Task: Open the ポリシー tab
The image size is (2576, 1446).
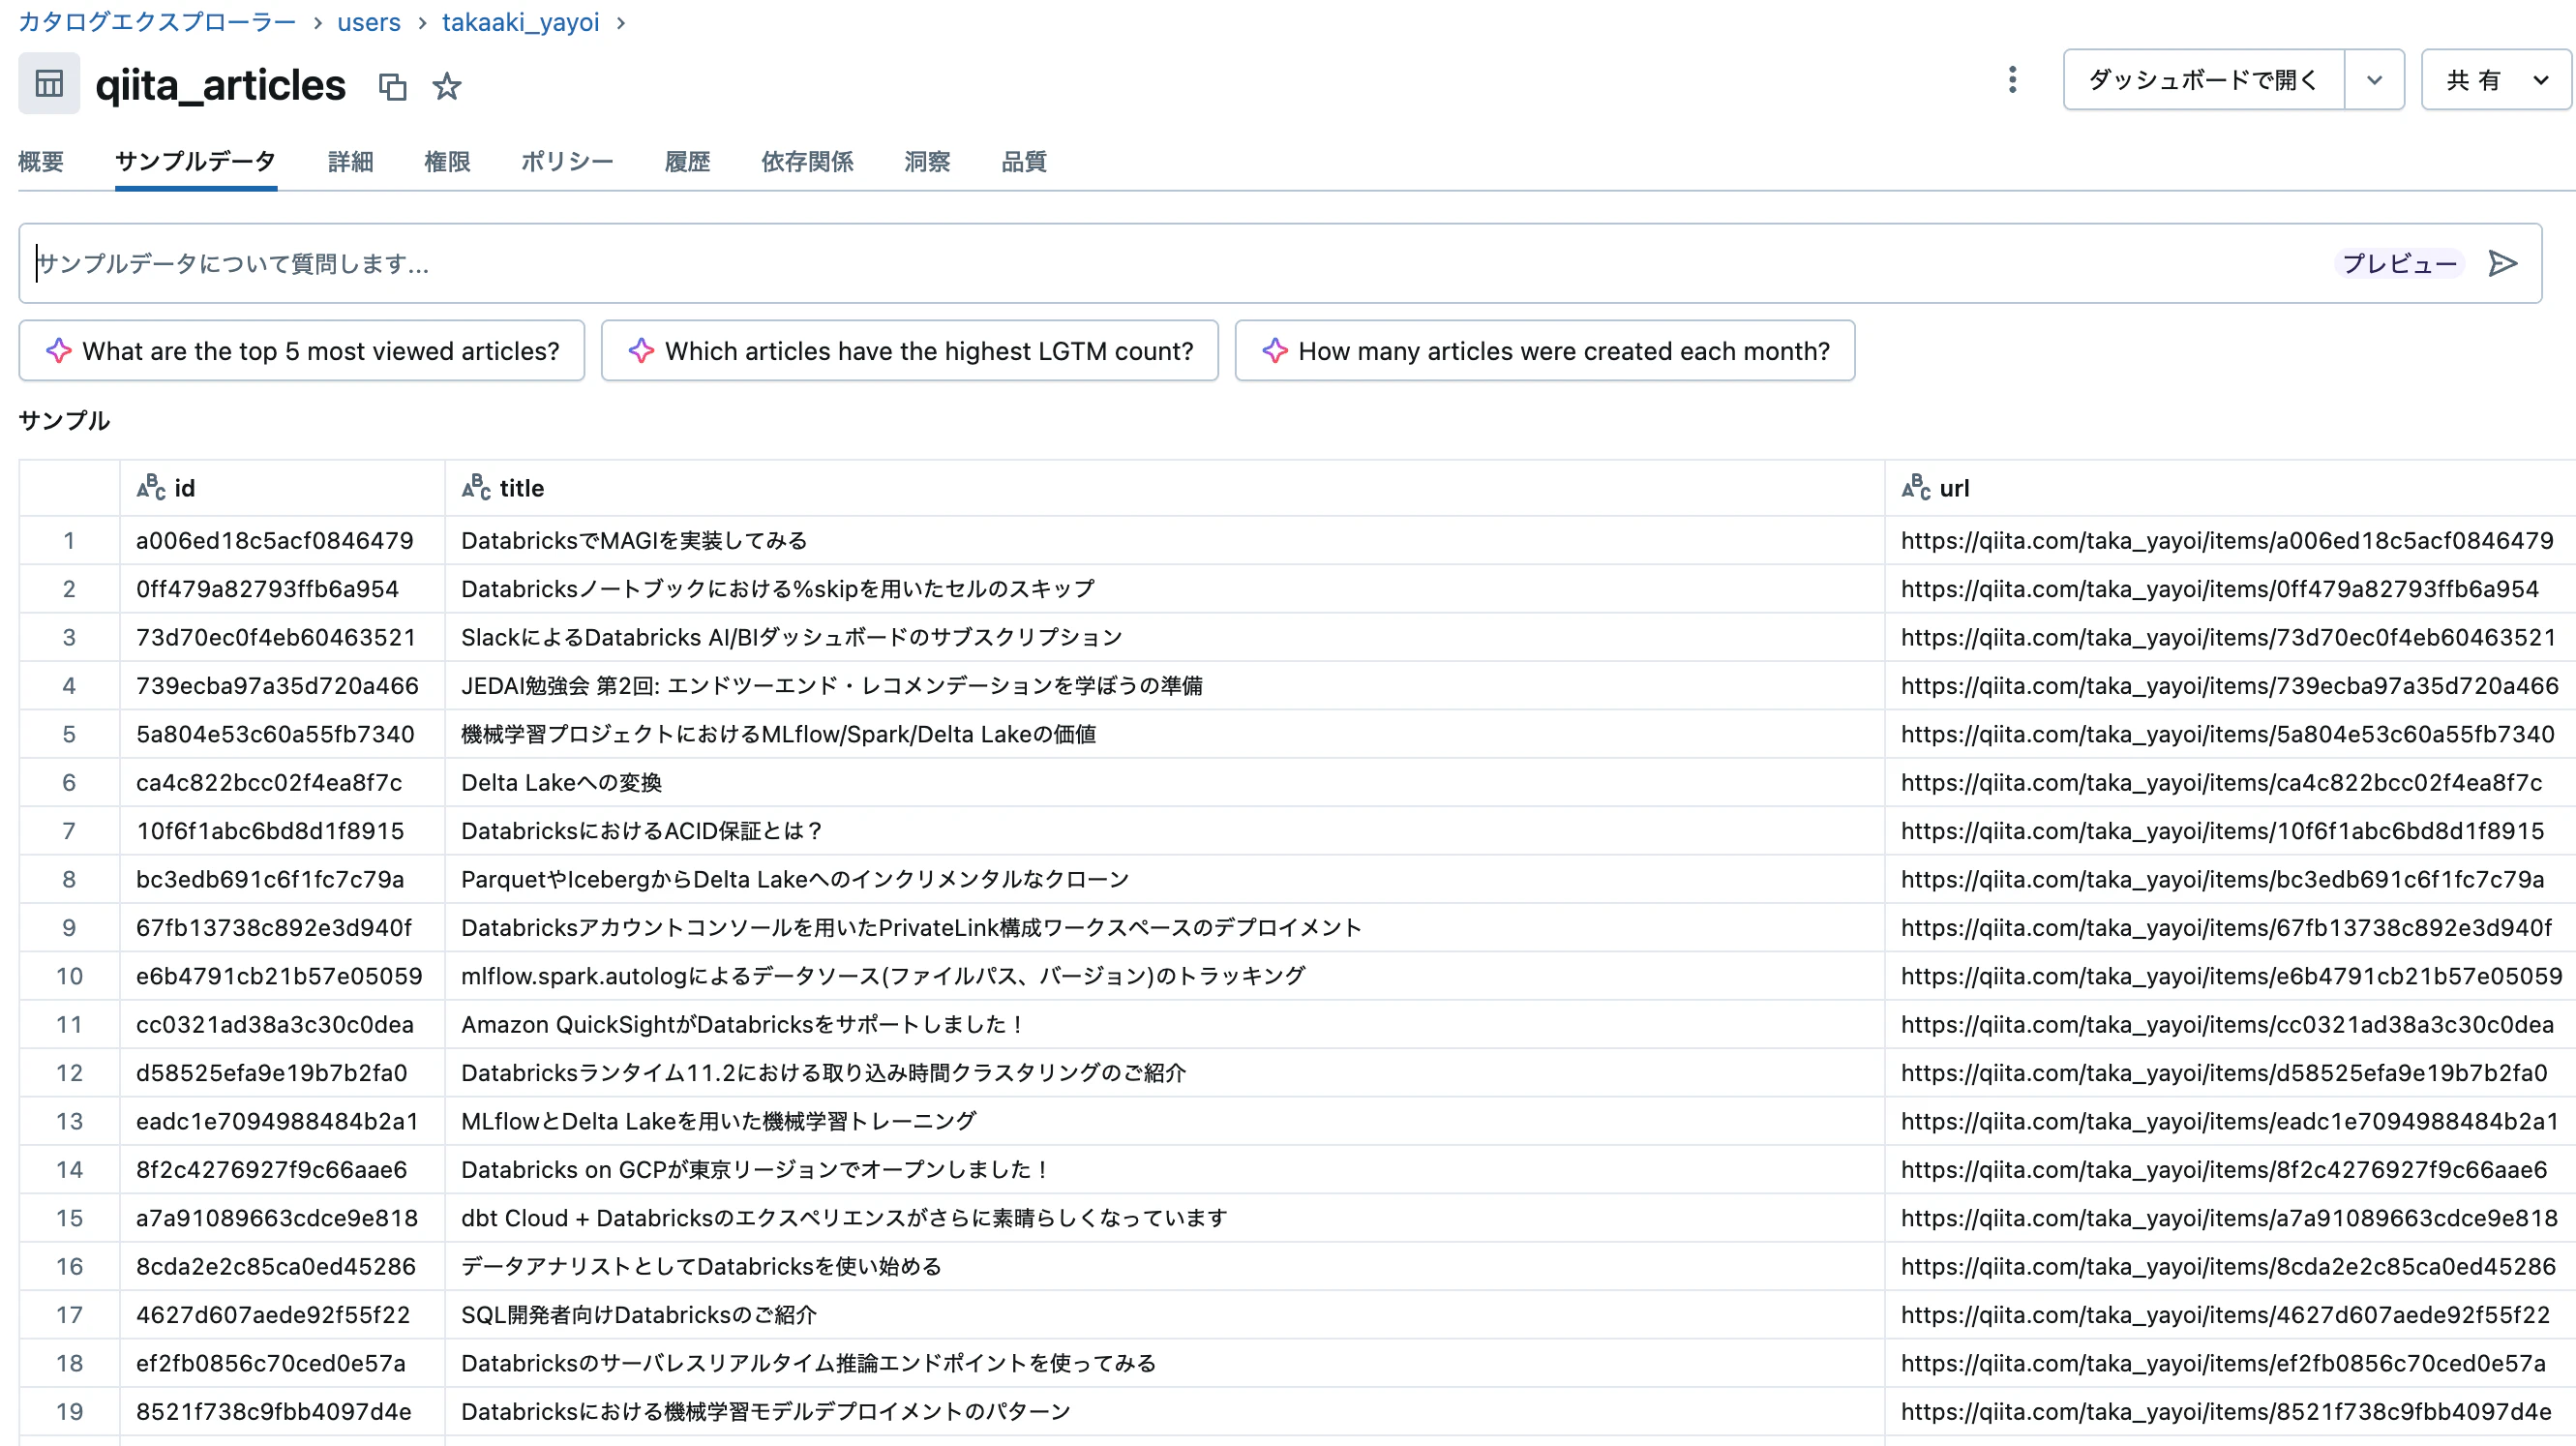Action: click(x=567, y=161)
